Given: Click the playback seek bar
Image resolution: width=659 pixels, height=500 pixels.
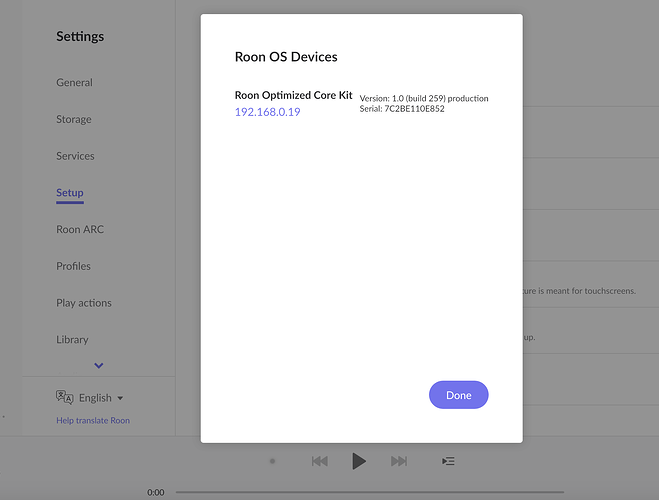Looking at the screenshot, I should tap(370, 492).
